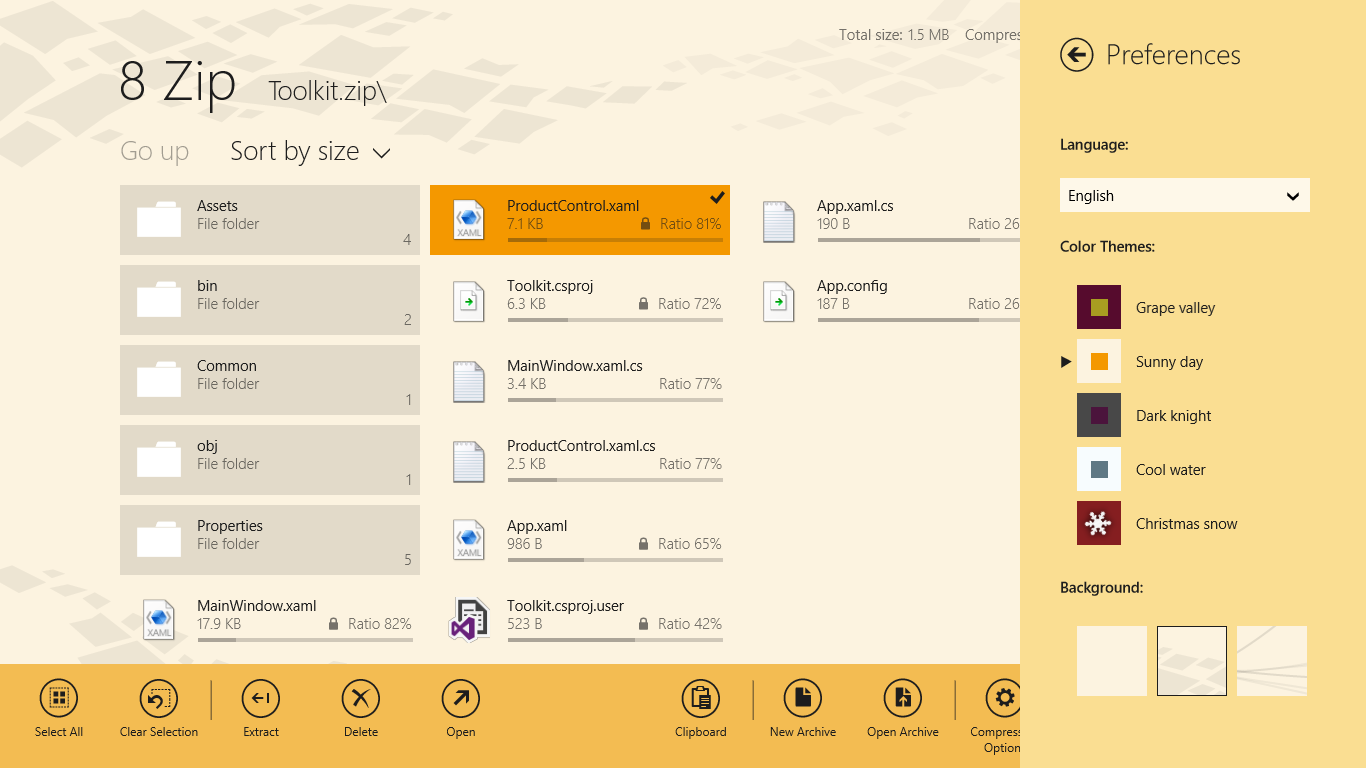Click the Ratio 65% text

tap(690, 544)
